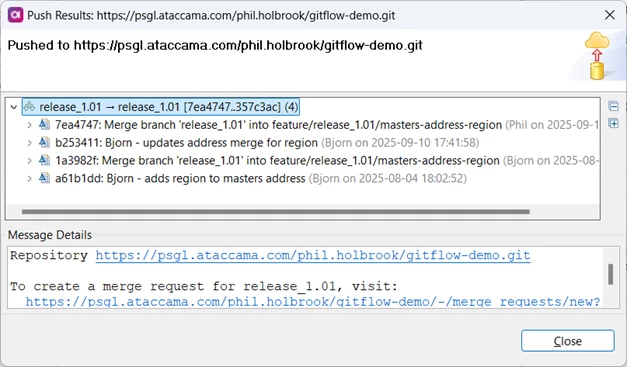The width and height of the screenshot is (627, 367).
Task: Select the release_1.01 → release_1.01 [7ea4747..357c3ac] row
Action: click(x=161, y=107)
